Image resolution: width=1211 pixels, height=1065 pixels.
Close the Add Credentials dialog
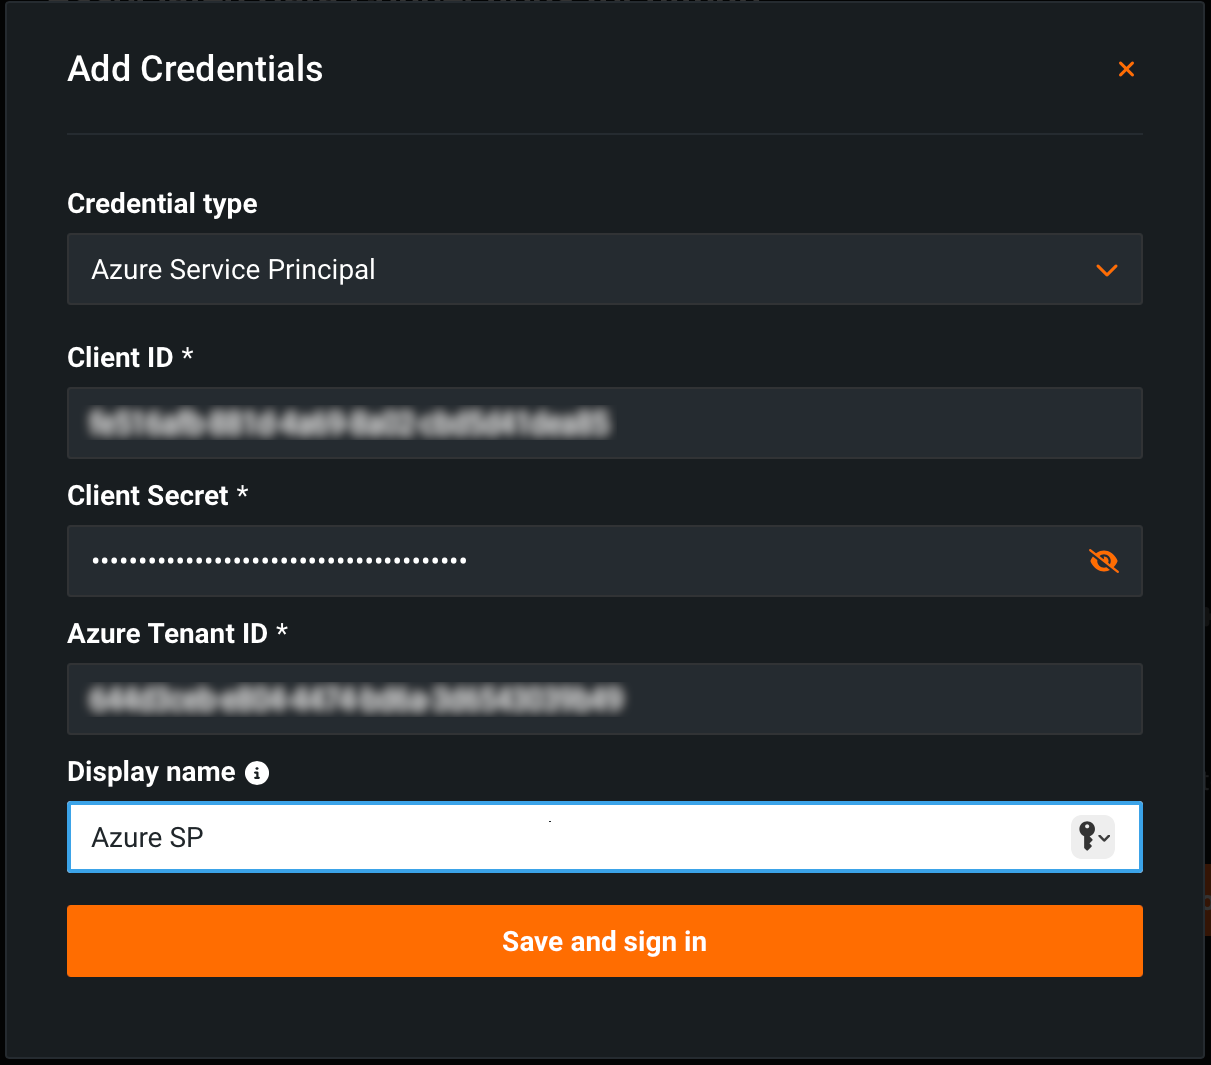pos(1126,69)
